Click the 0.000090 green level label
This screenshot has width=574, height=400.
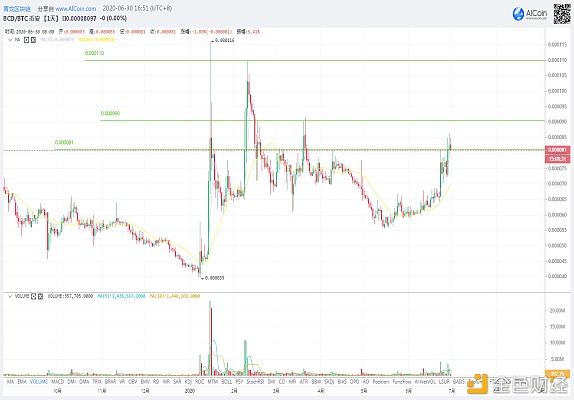pyautogui.click(x=110, y=113)
